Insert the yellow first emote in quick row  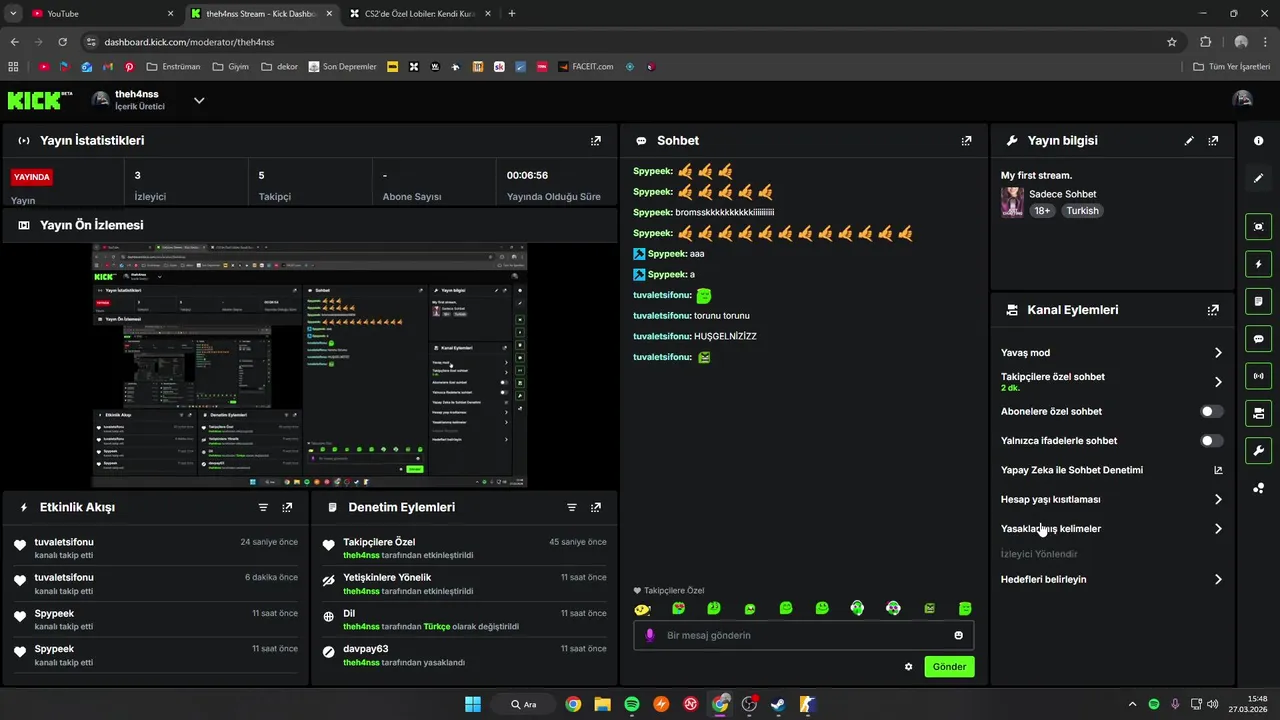pyautogui.click(x=642, y=608)
